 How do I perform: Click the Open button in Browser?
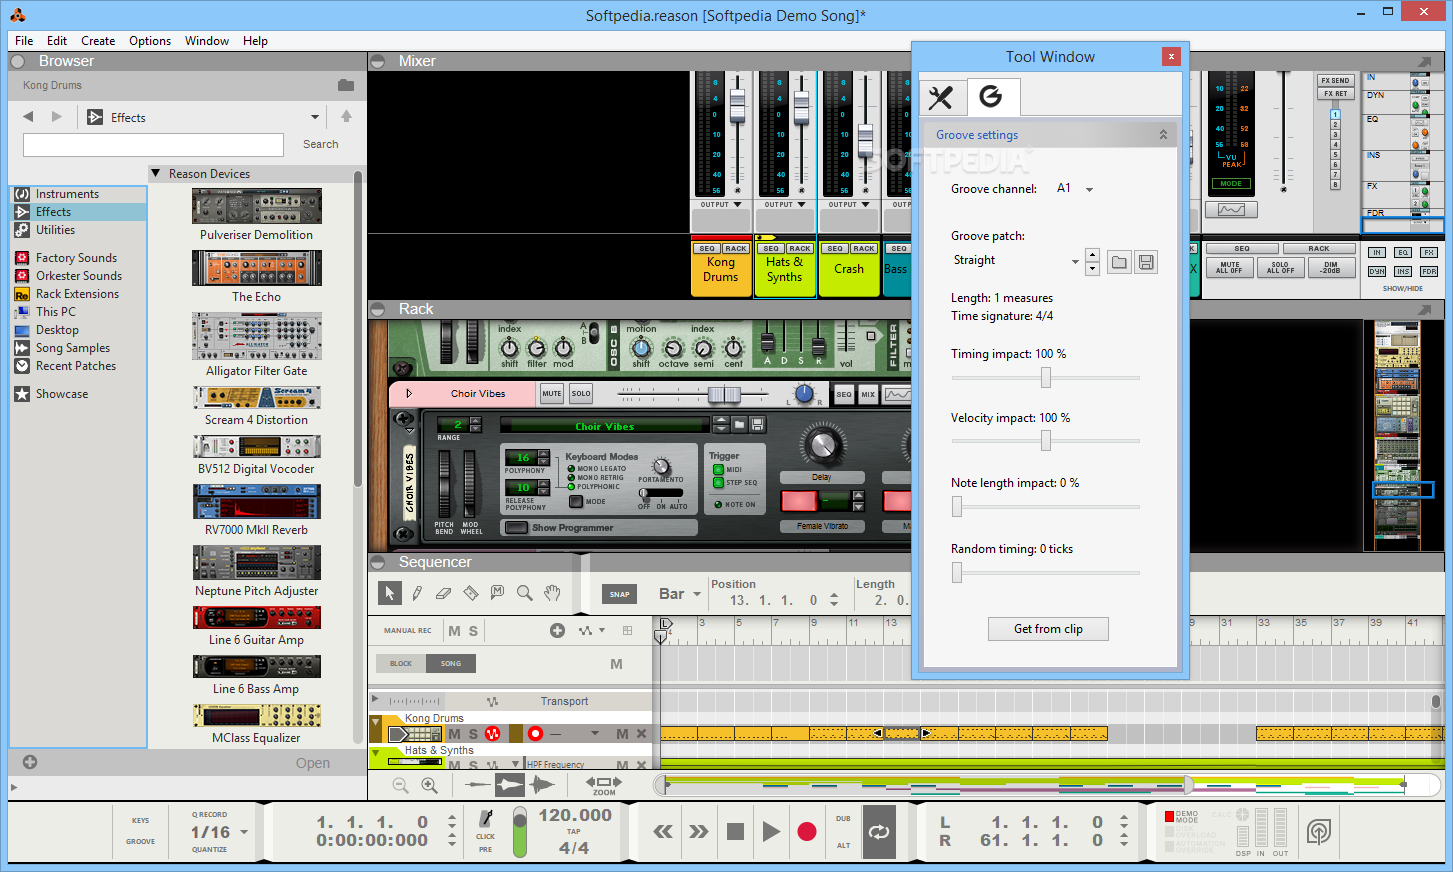coord(313,763)
